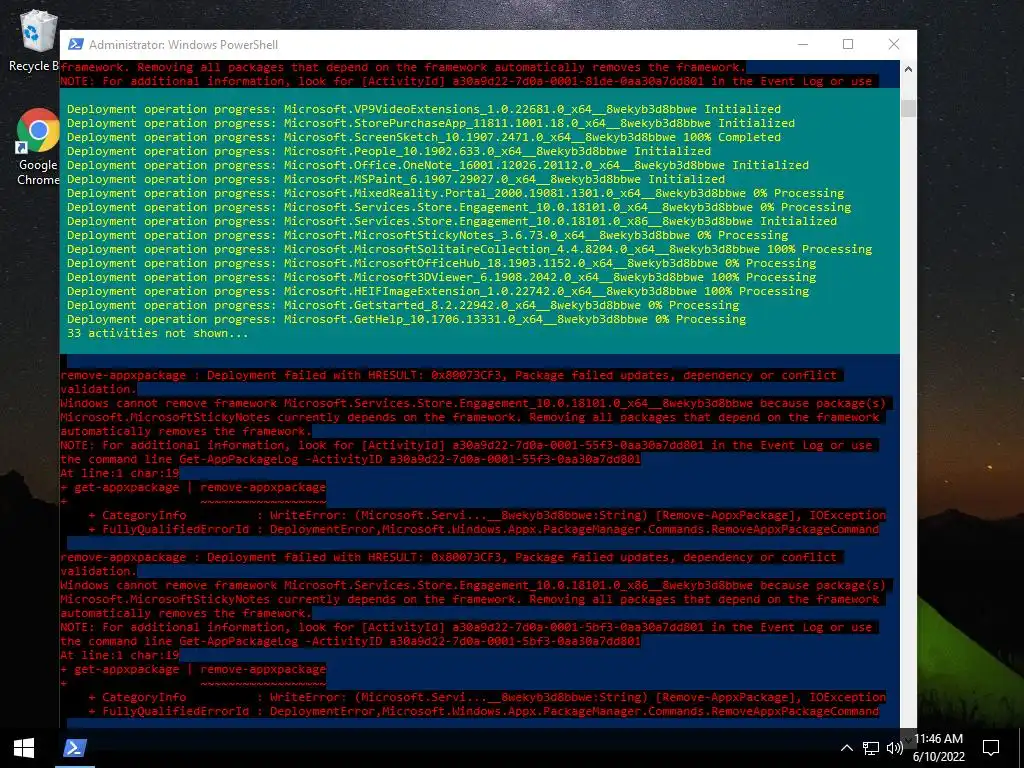Click the StorePurchaseApp deployment progress line
This screenshot has width=1024, height=768.
point(431,123)
